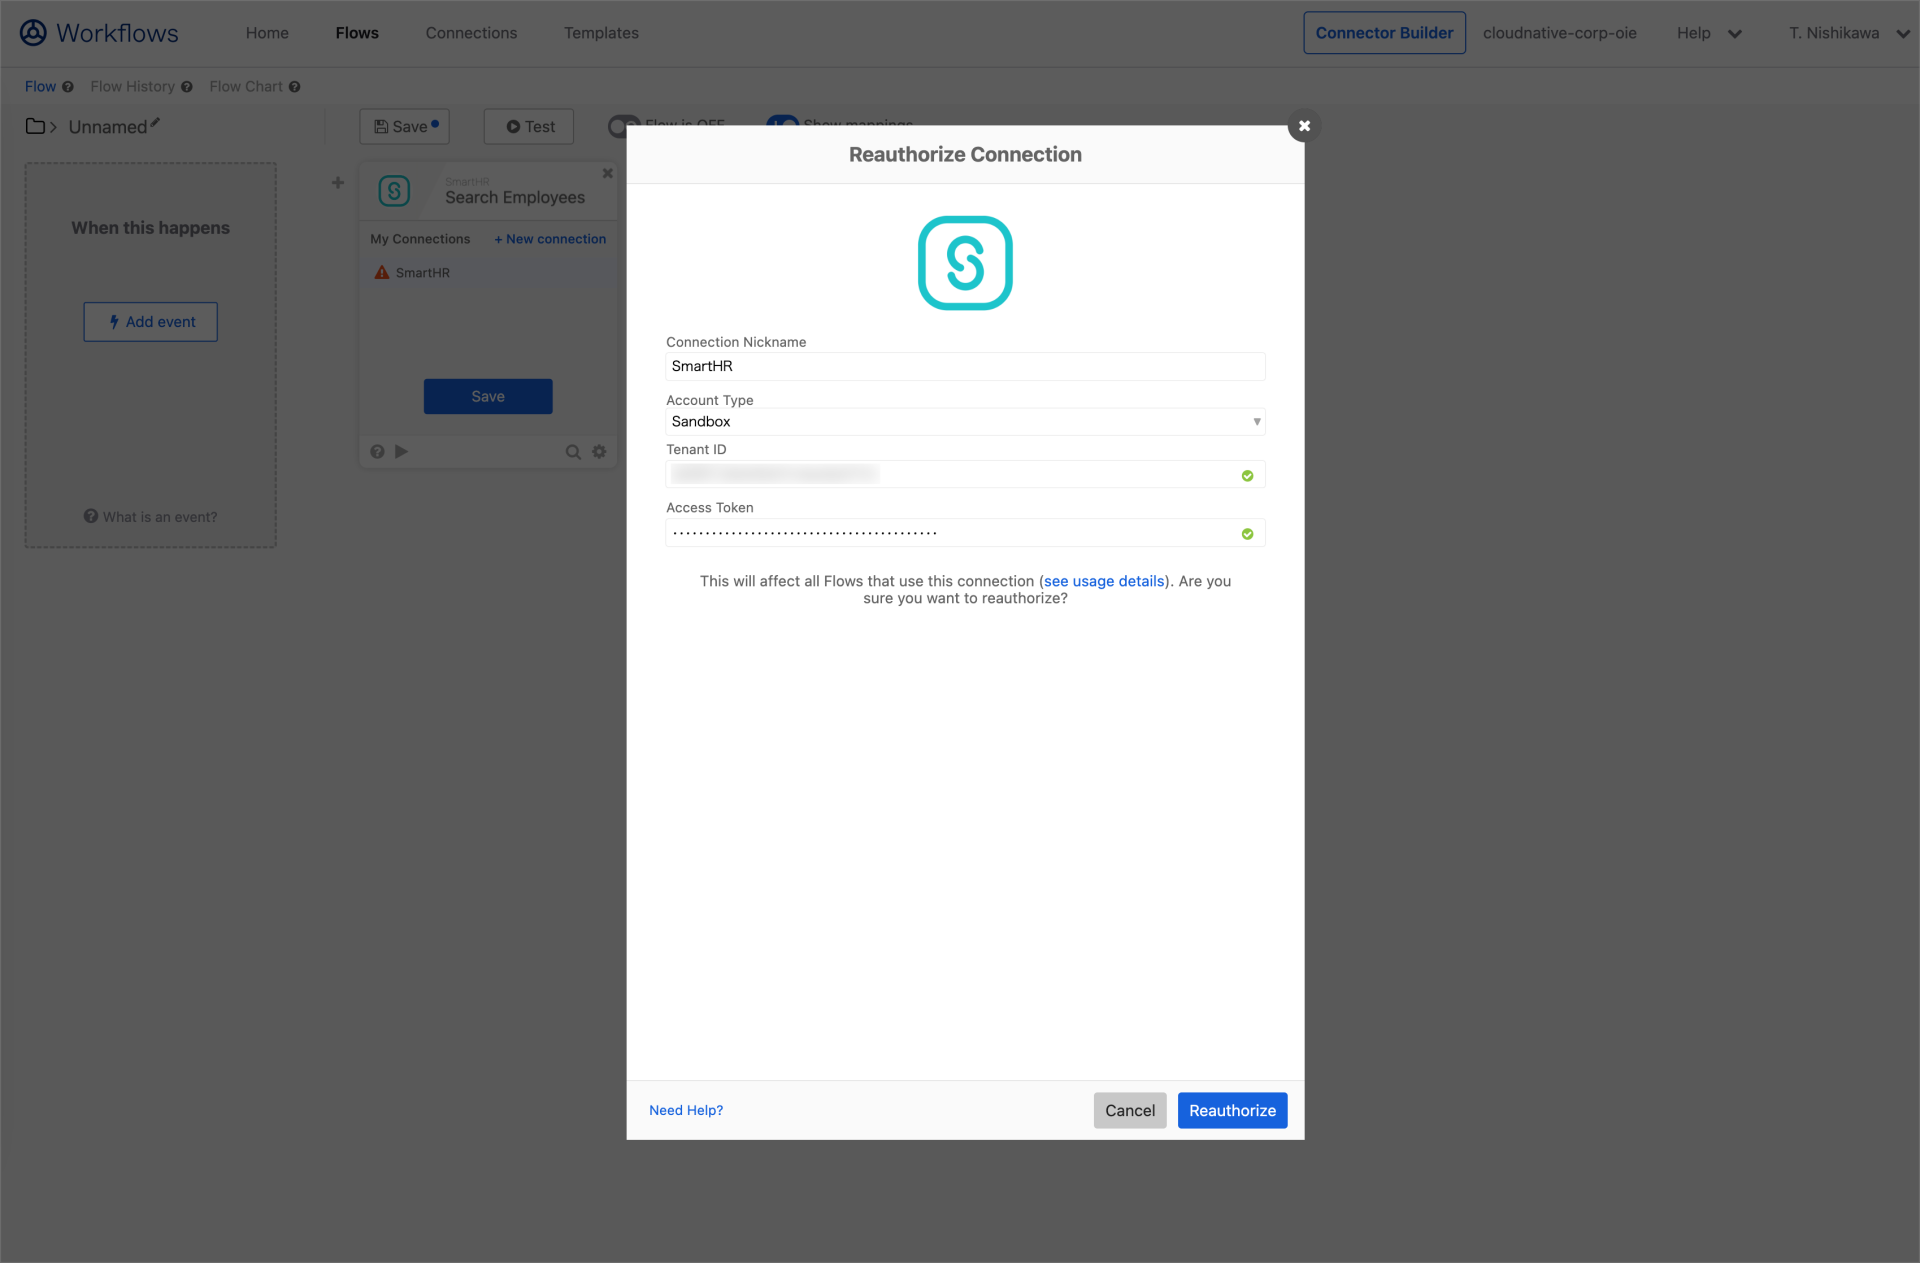Open the question-mark help icon on the step footer
1920x1263 pixels.
coord(377,451)
